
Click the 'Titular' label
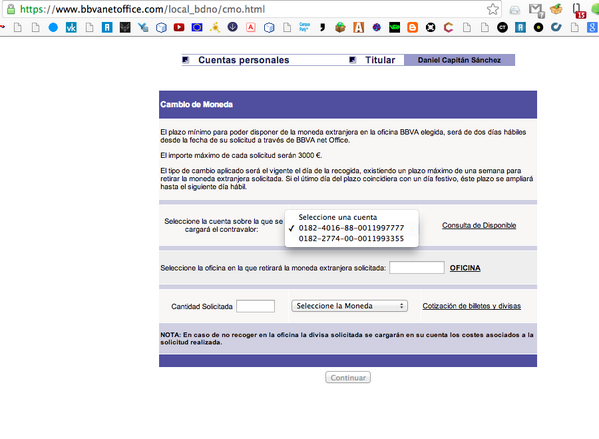tap(380, 60)
